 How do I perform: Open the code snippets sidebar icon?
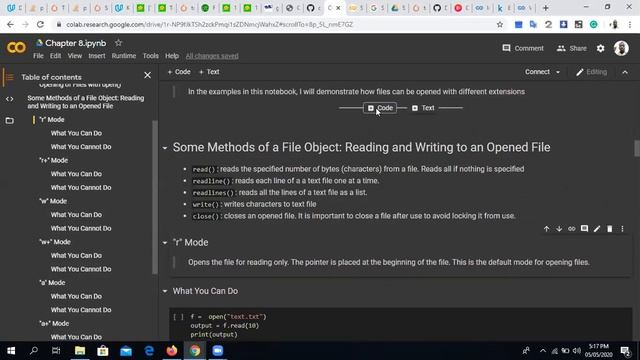tap(9, 99)
